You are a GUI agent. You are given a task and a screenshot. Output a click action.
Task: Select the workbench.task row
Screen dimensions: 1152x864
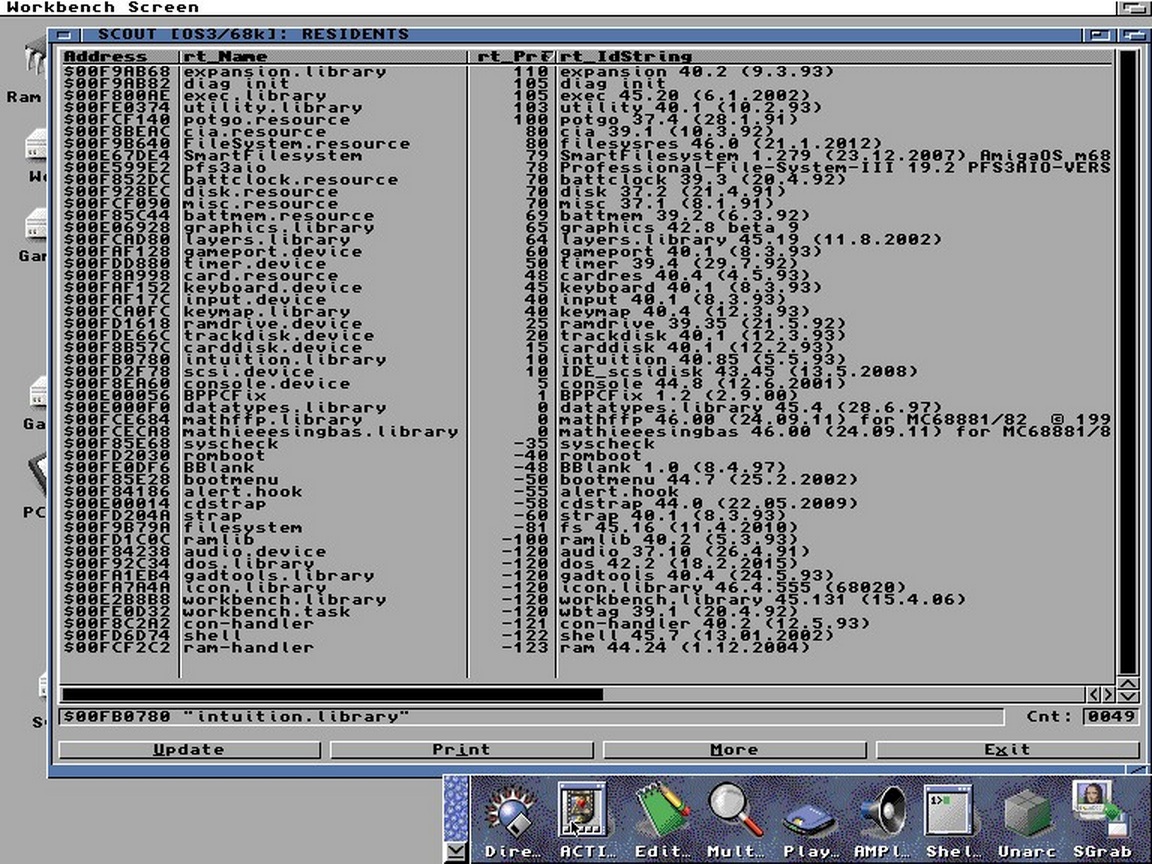click(586, 611)
